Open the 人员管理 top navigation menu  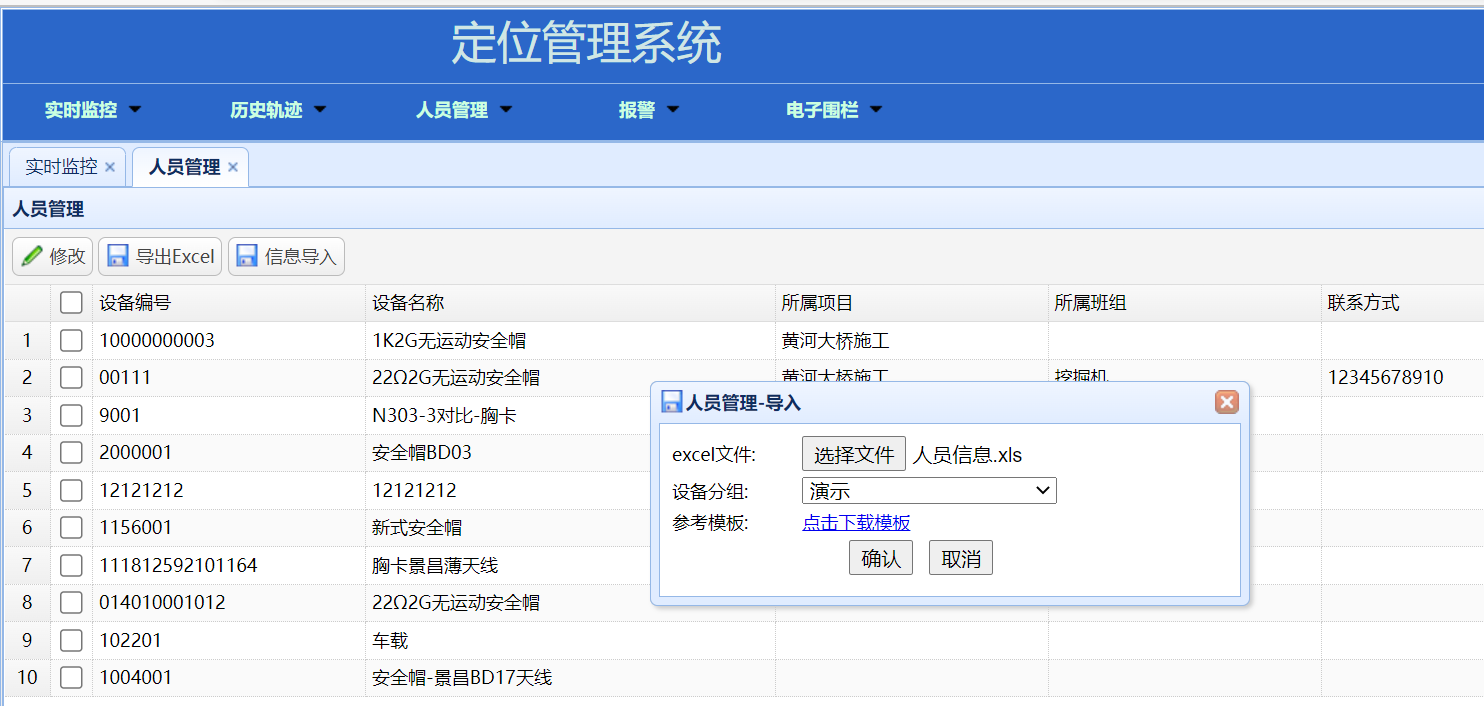click(x=463, y=110)
